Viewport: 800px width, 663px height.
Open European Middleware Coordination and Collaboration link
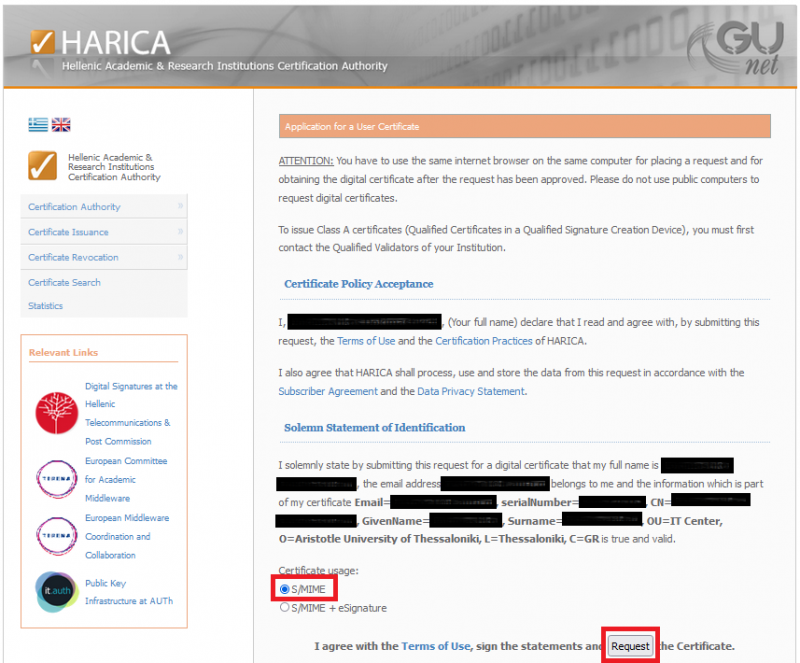(x=127, y=536)
